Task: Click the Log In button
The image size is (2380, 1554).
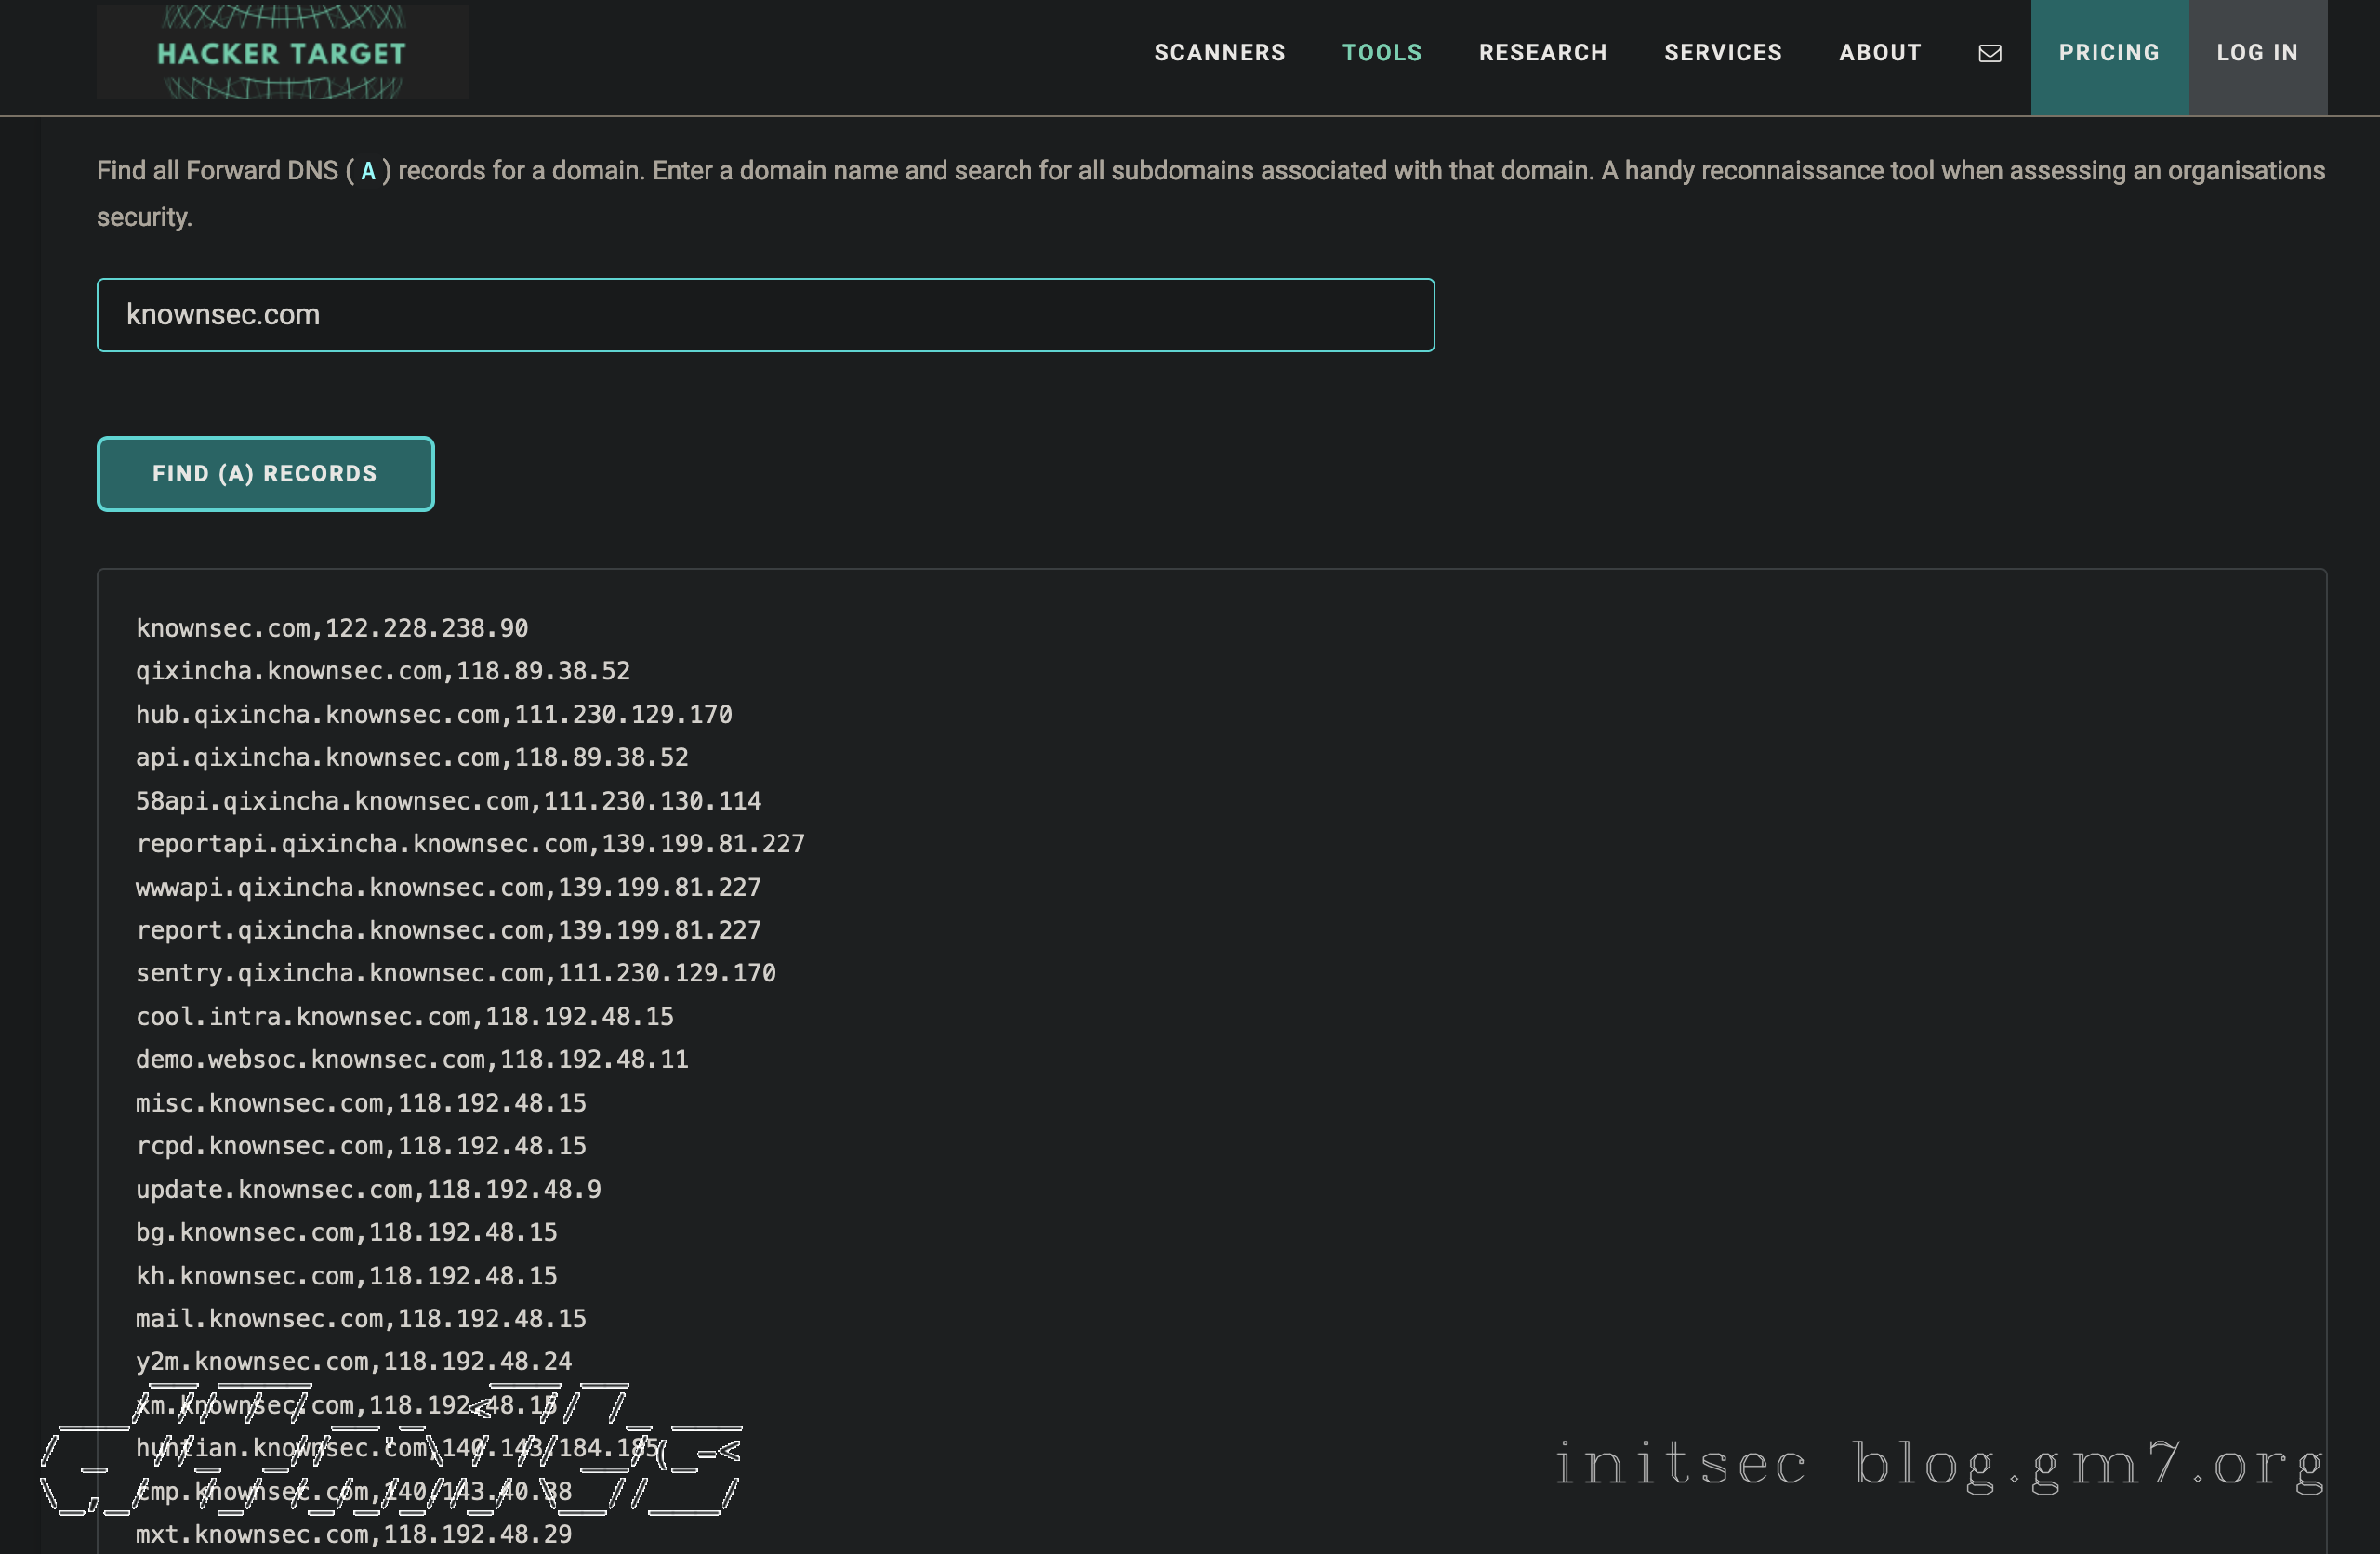Action: point(2256,53)
